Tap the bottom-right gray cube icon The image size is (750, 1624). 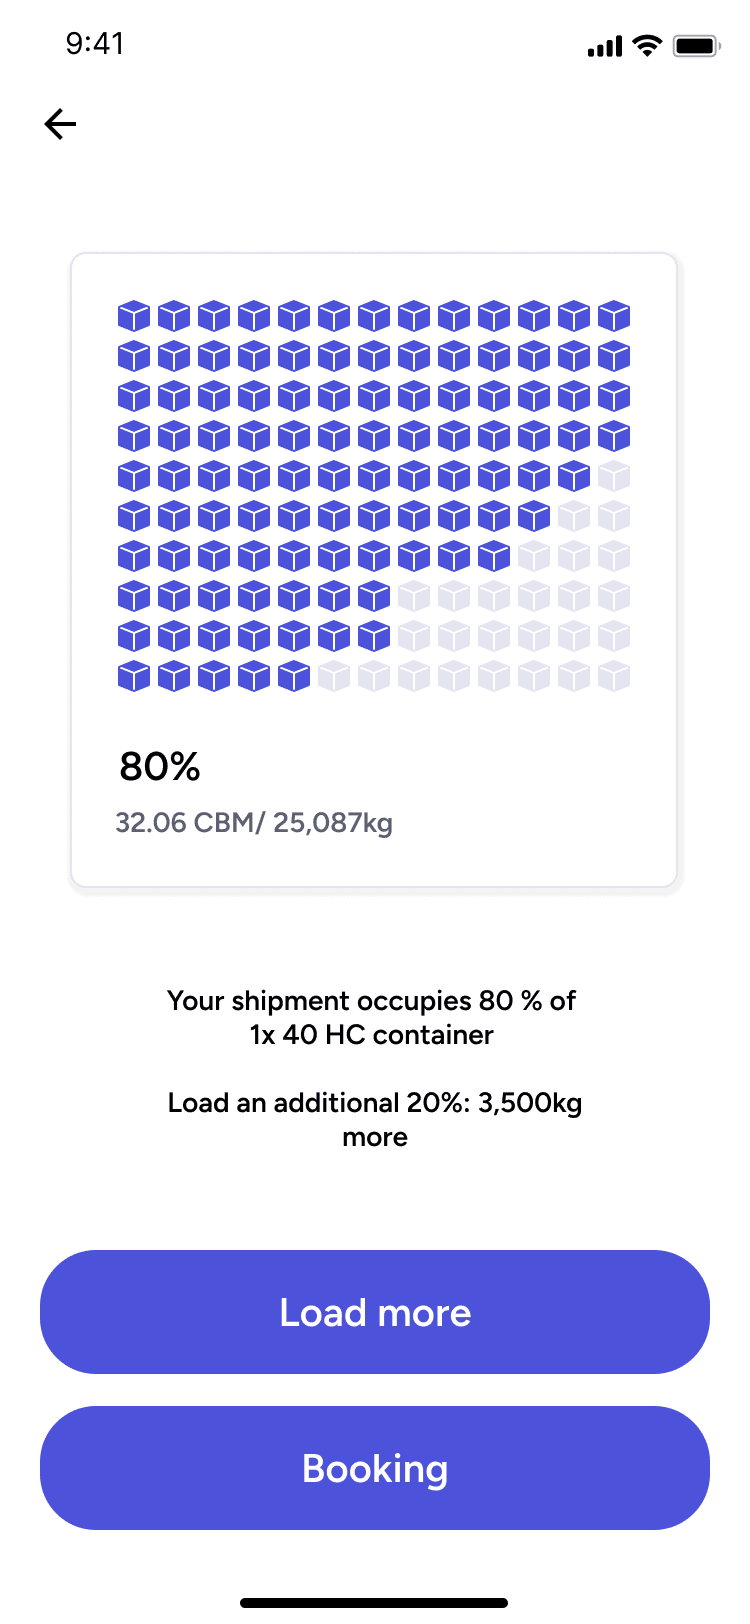tap(614, 676)
